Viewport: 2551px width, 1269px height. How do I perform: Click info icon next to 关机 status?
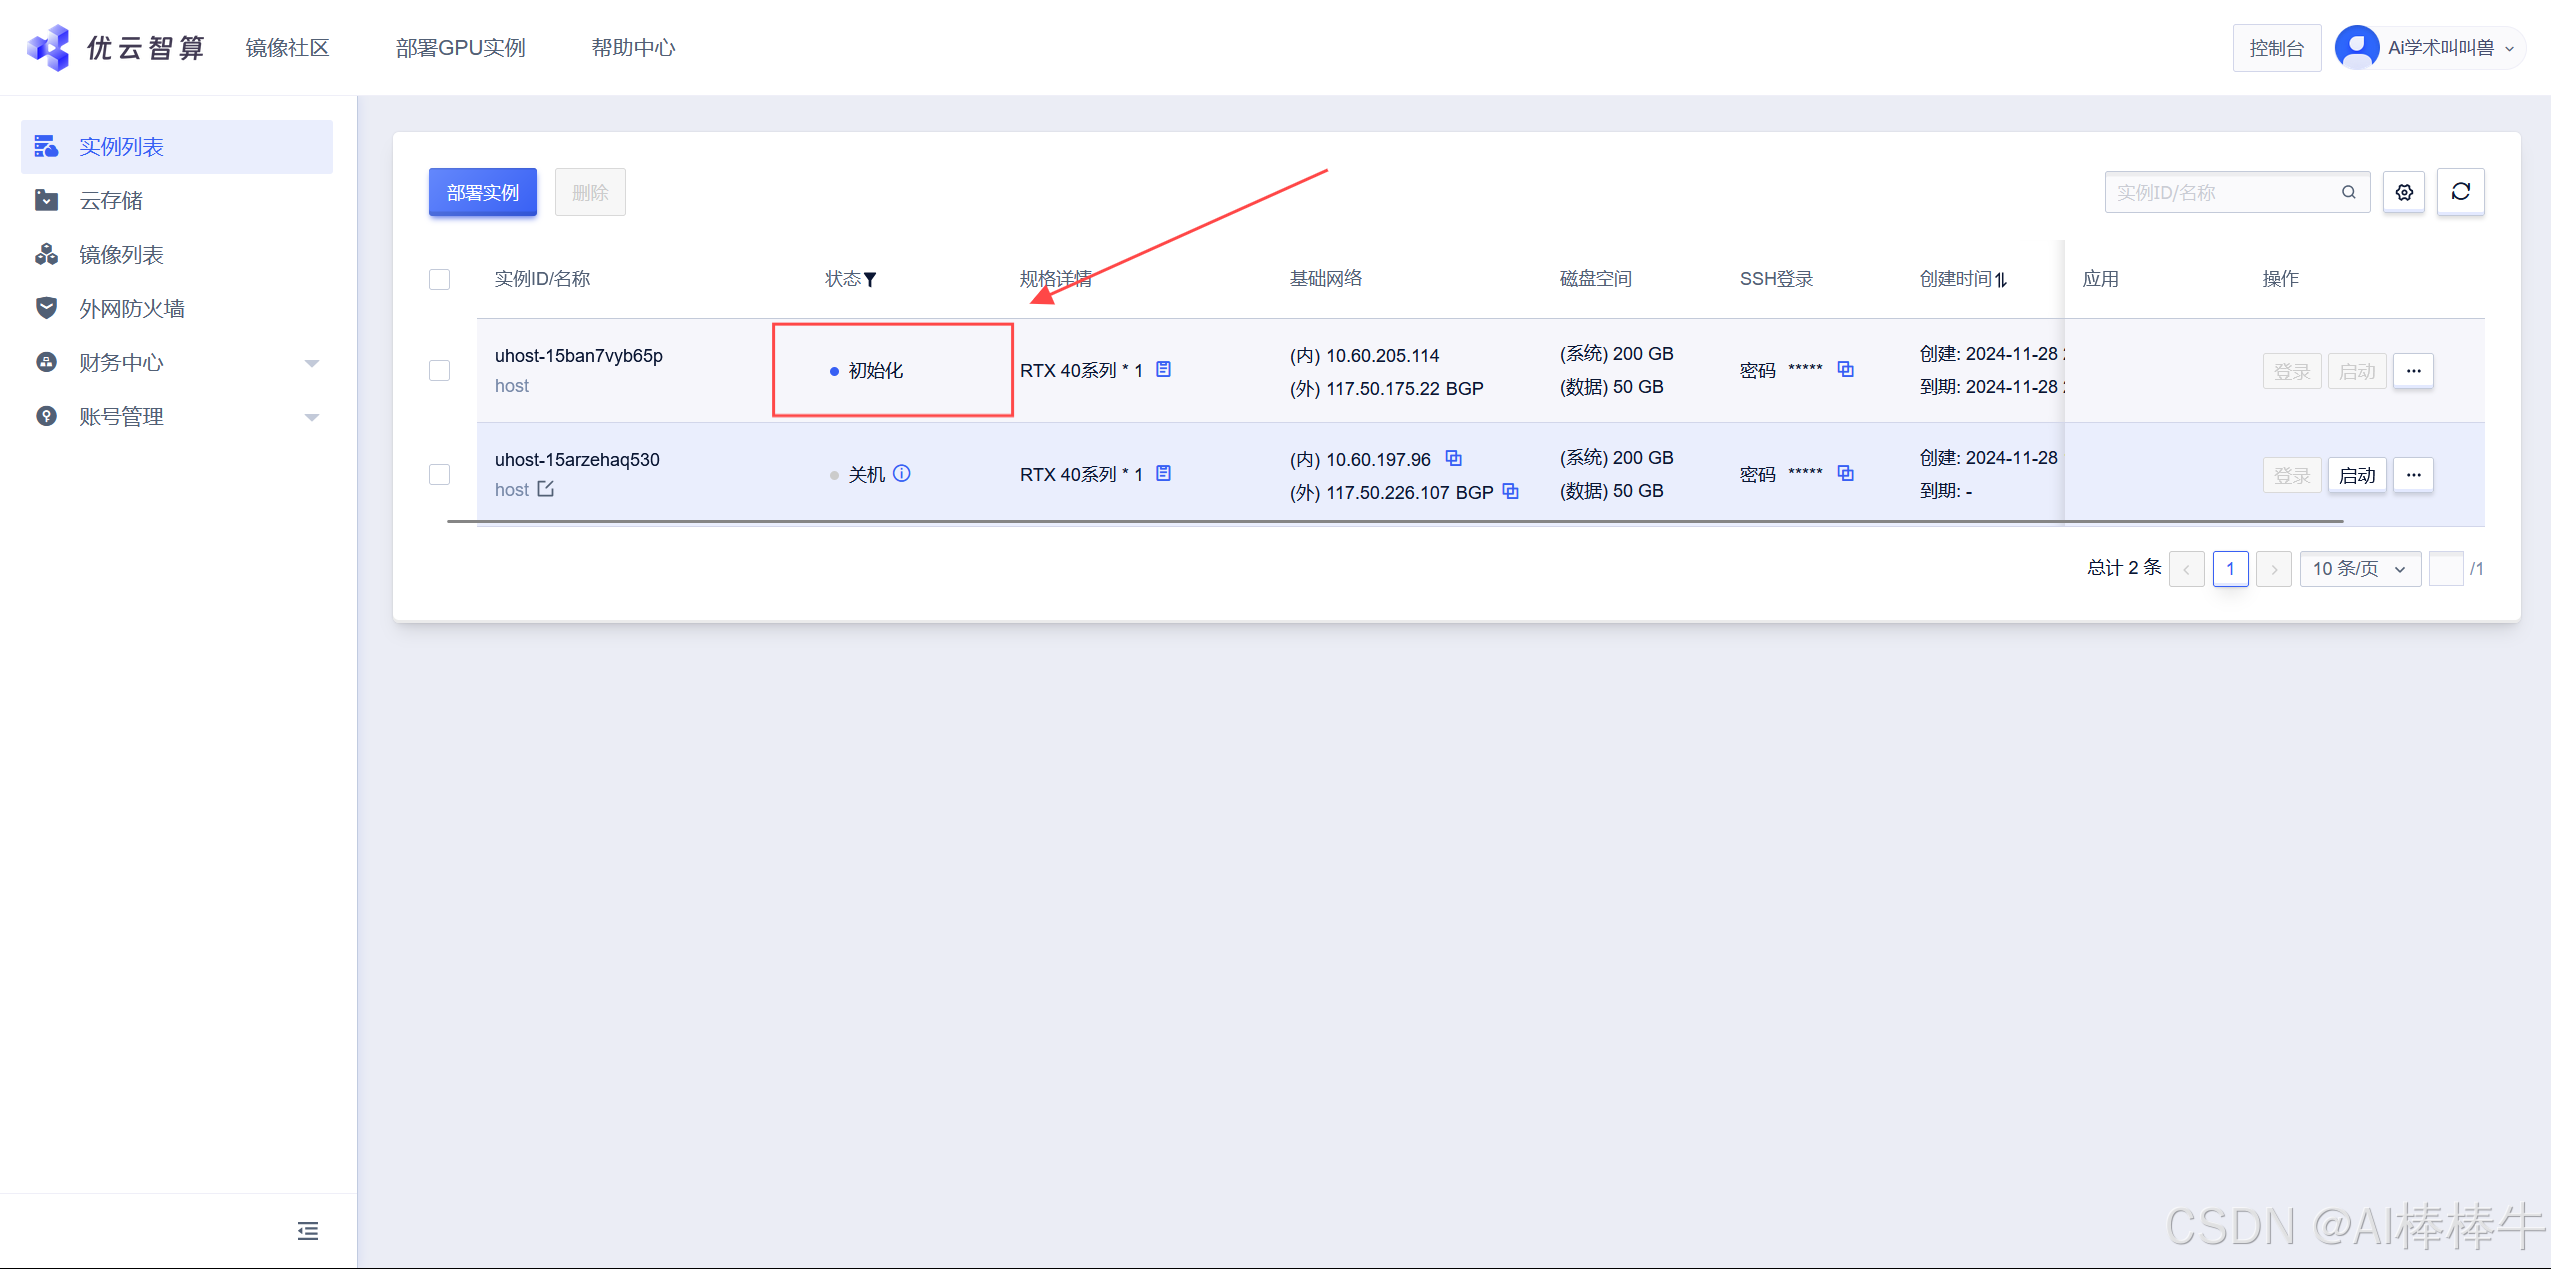[x=902, y=473]
